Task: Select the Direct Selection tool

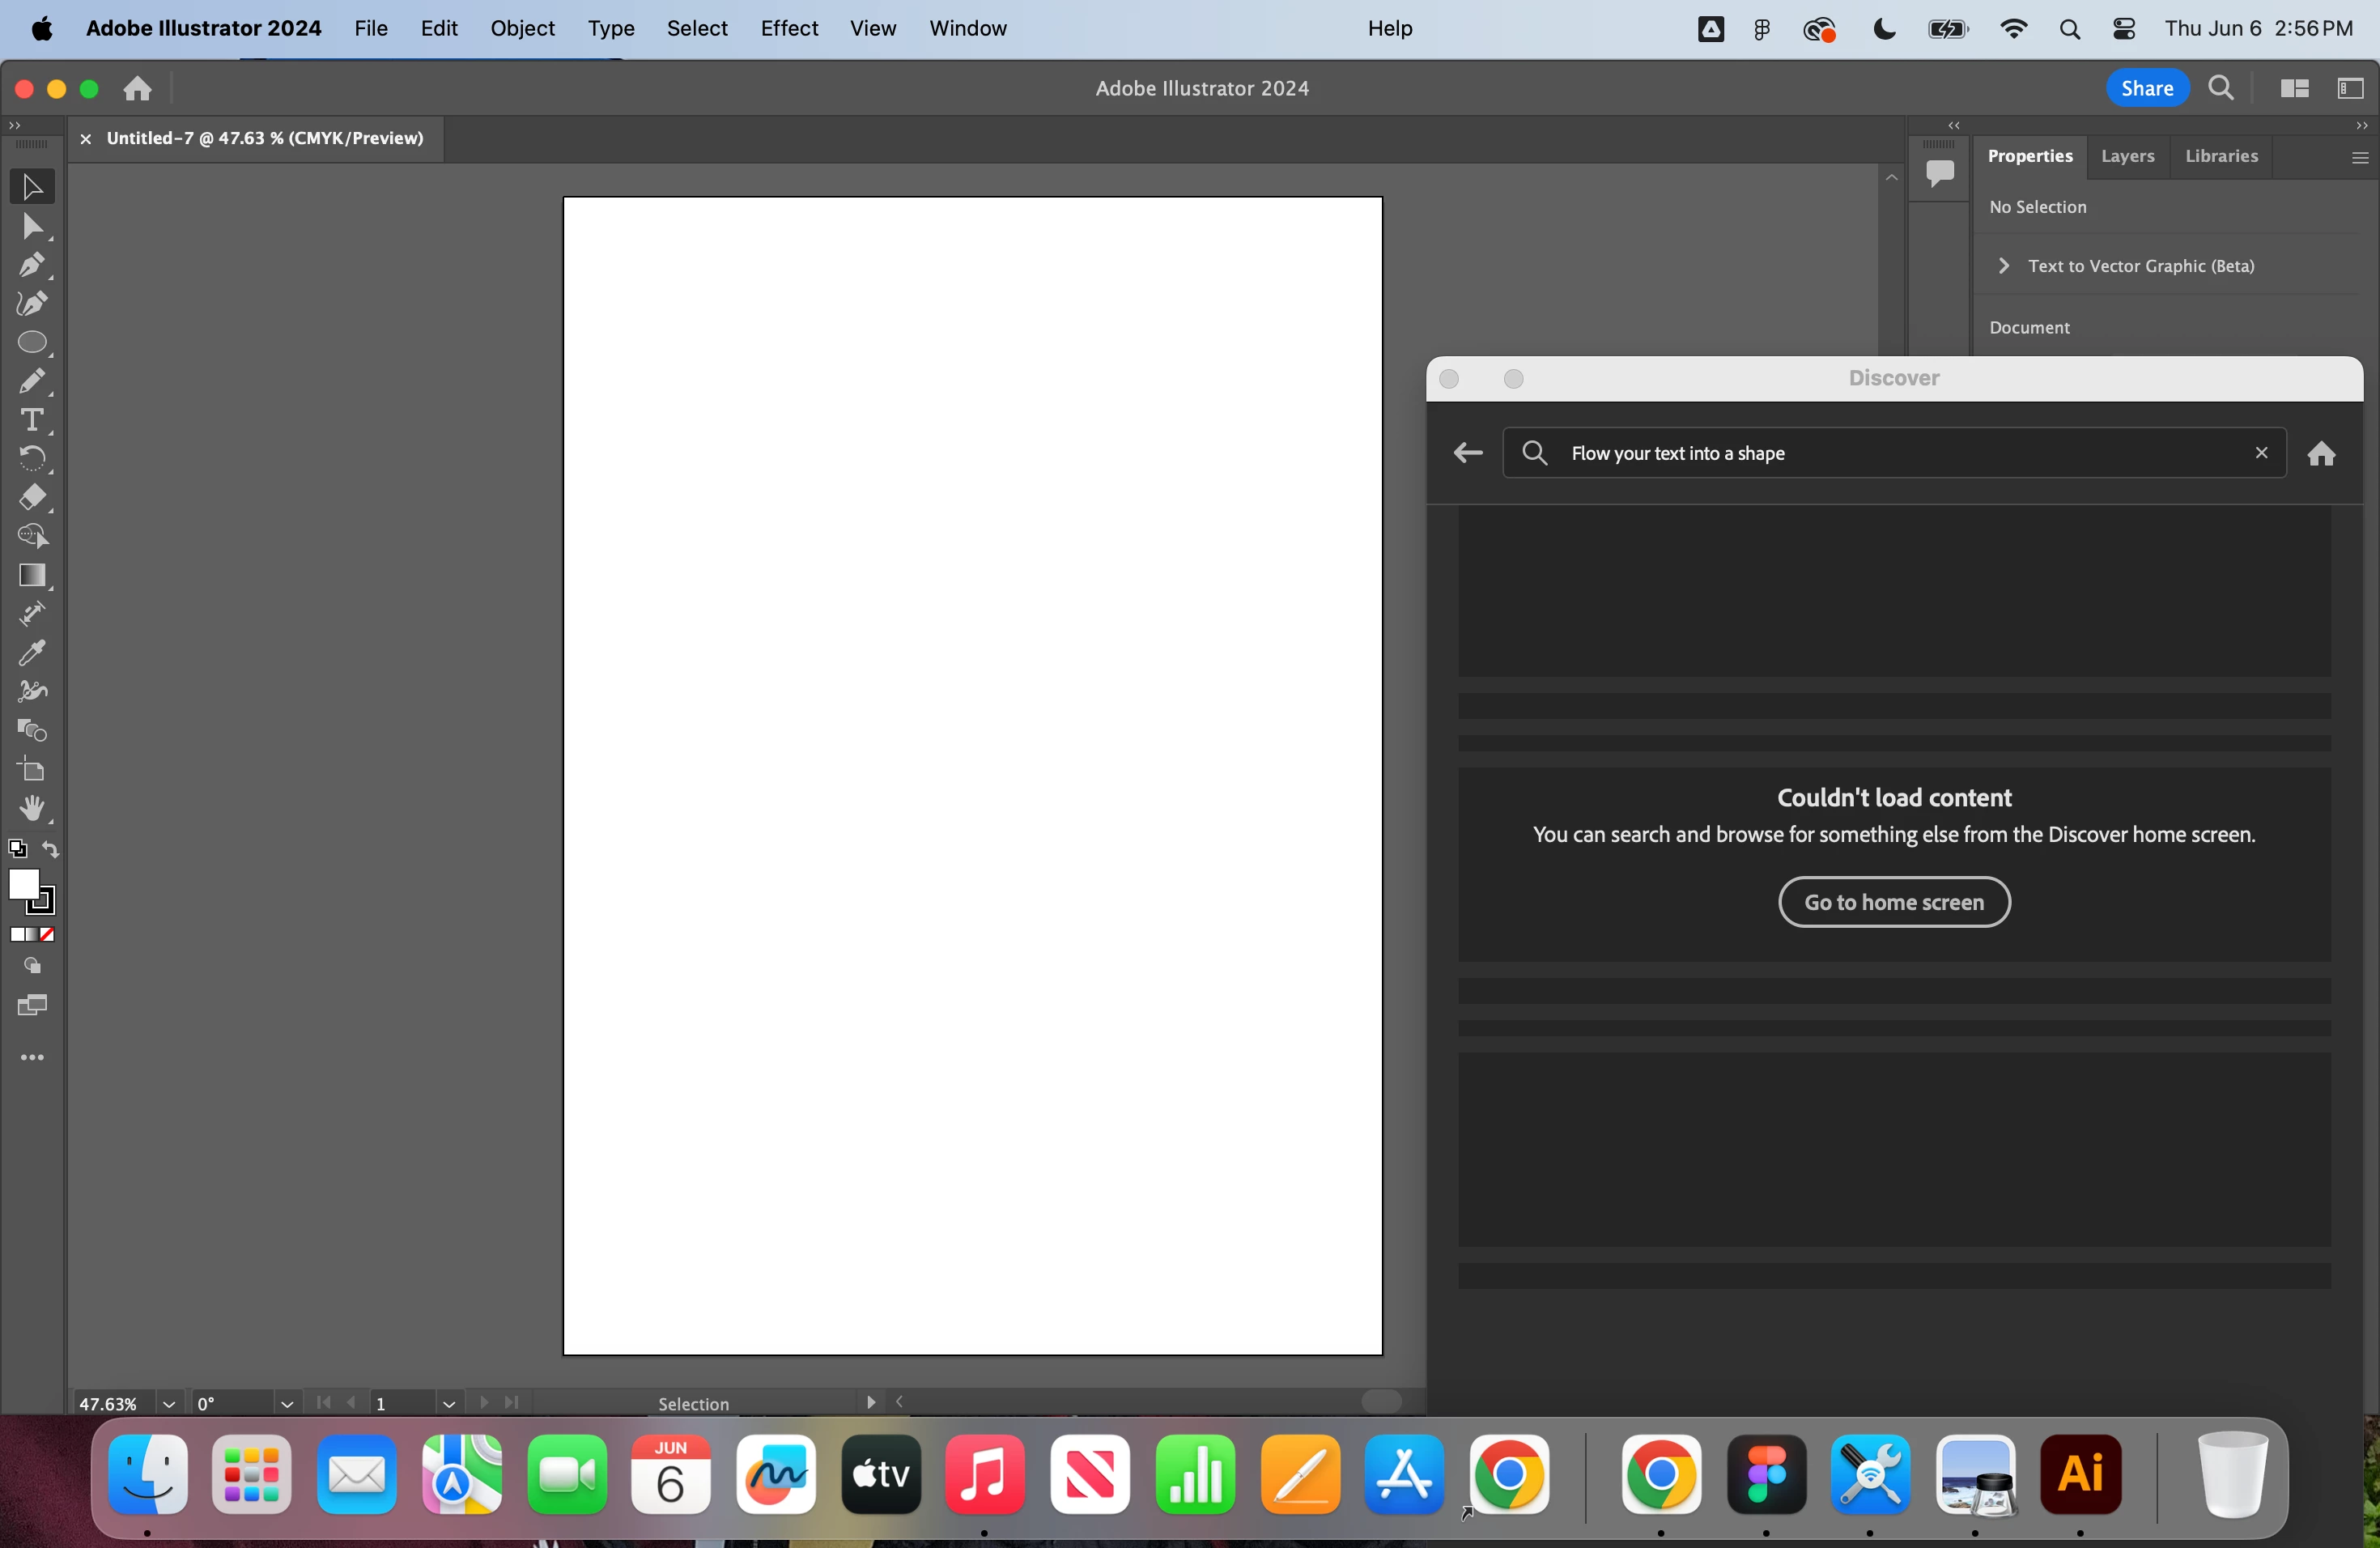Action: (32, 227)
